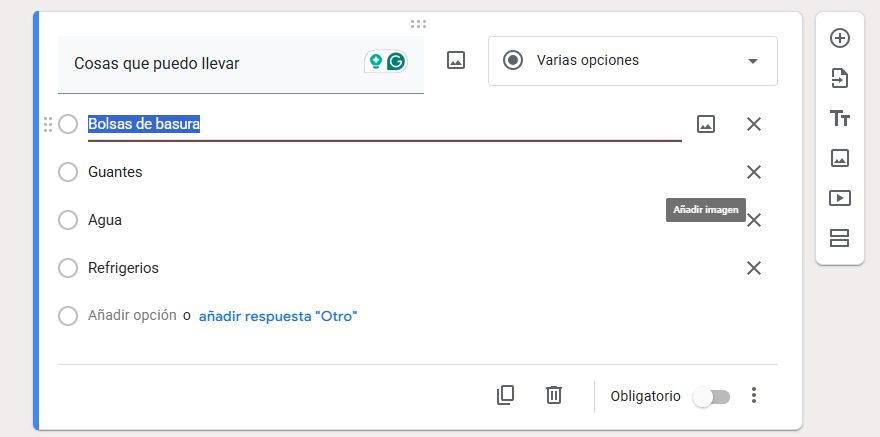
Task: Remove the Guantes option
Action: coord(754,172)
